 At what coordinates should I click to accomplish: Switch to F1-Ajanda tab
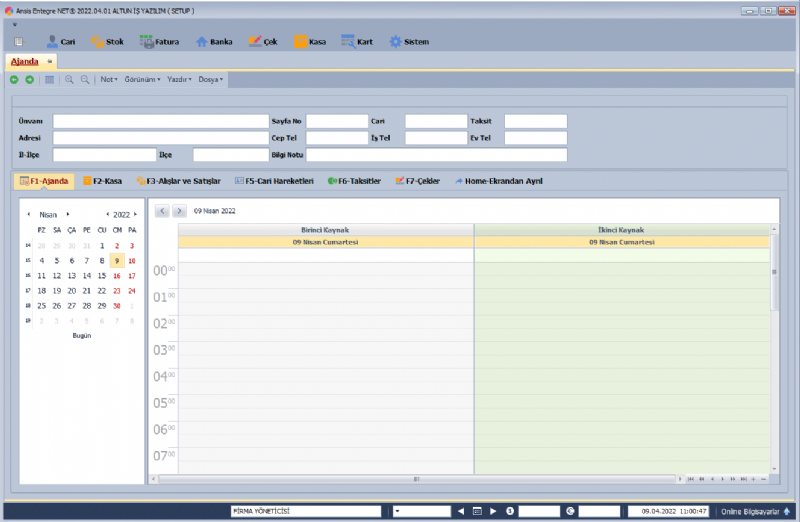tap(44, 181)
